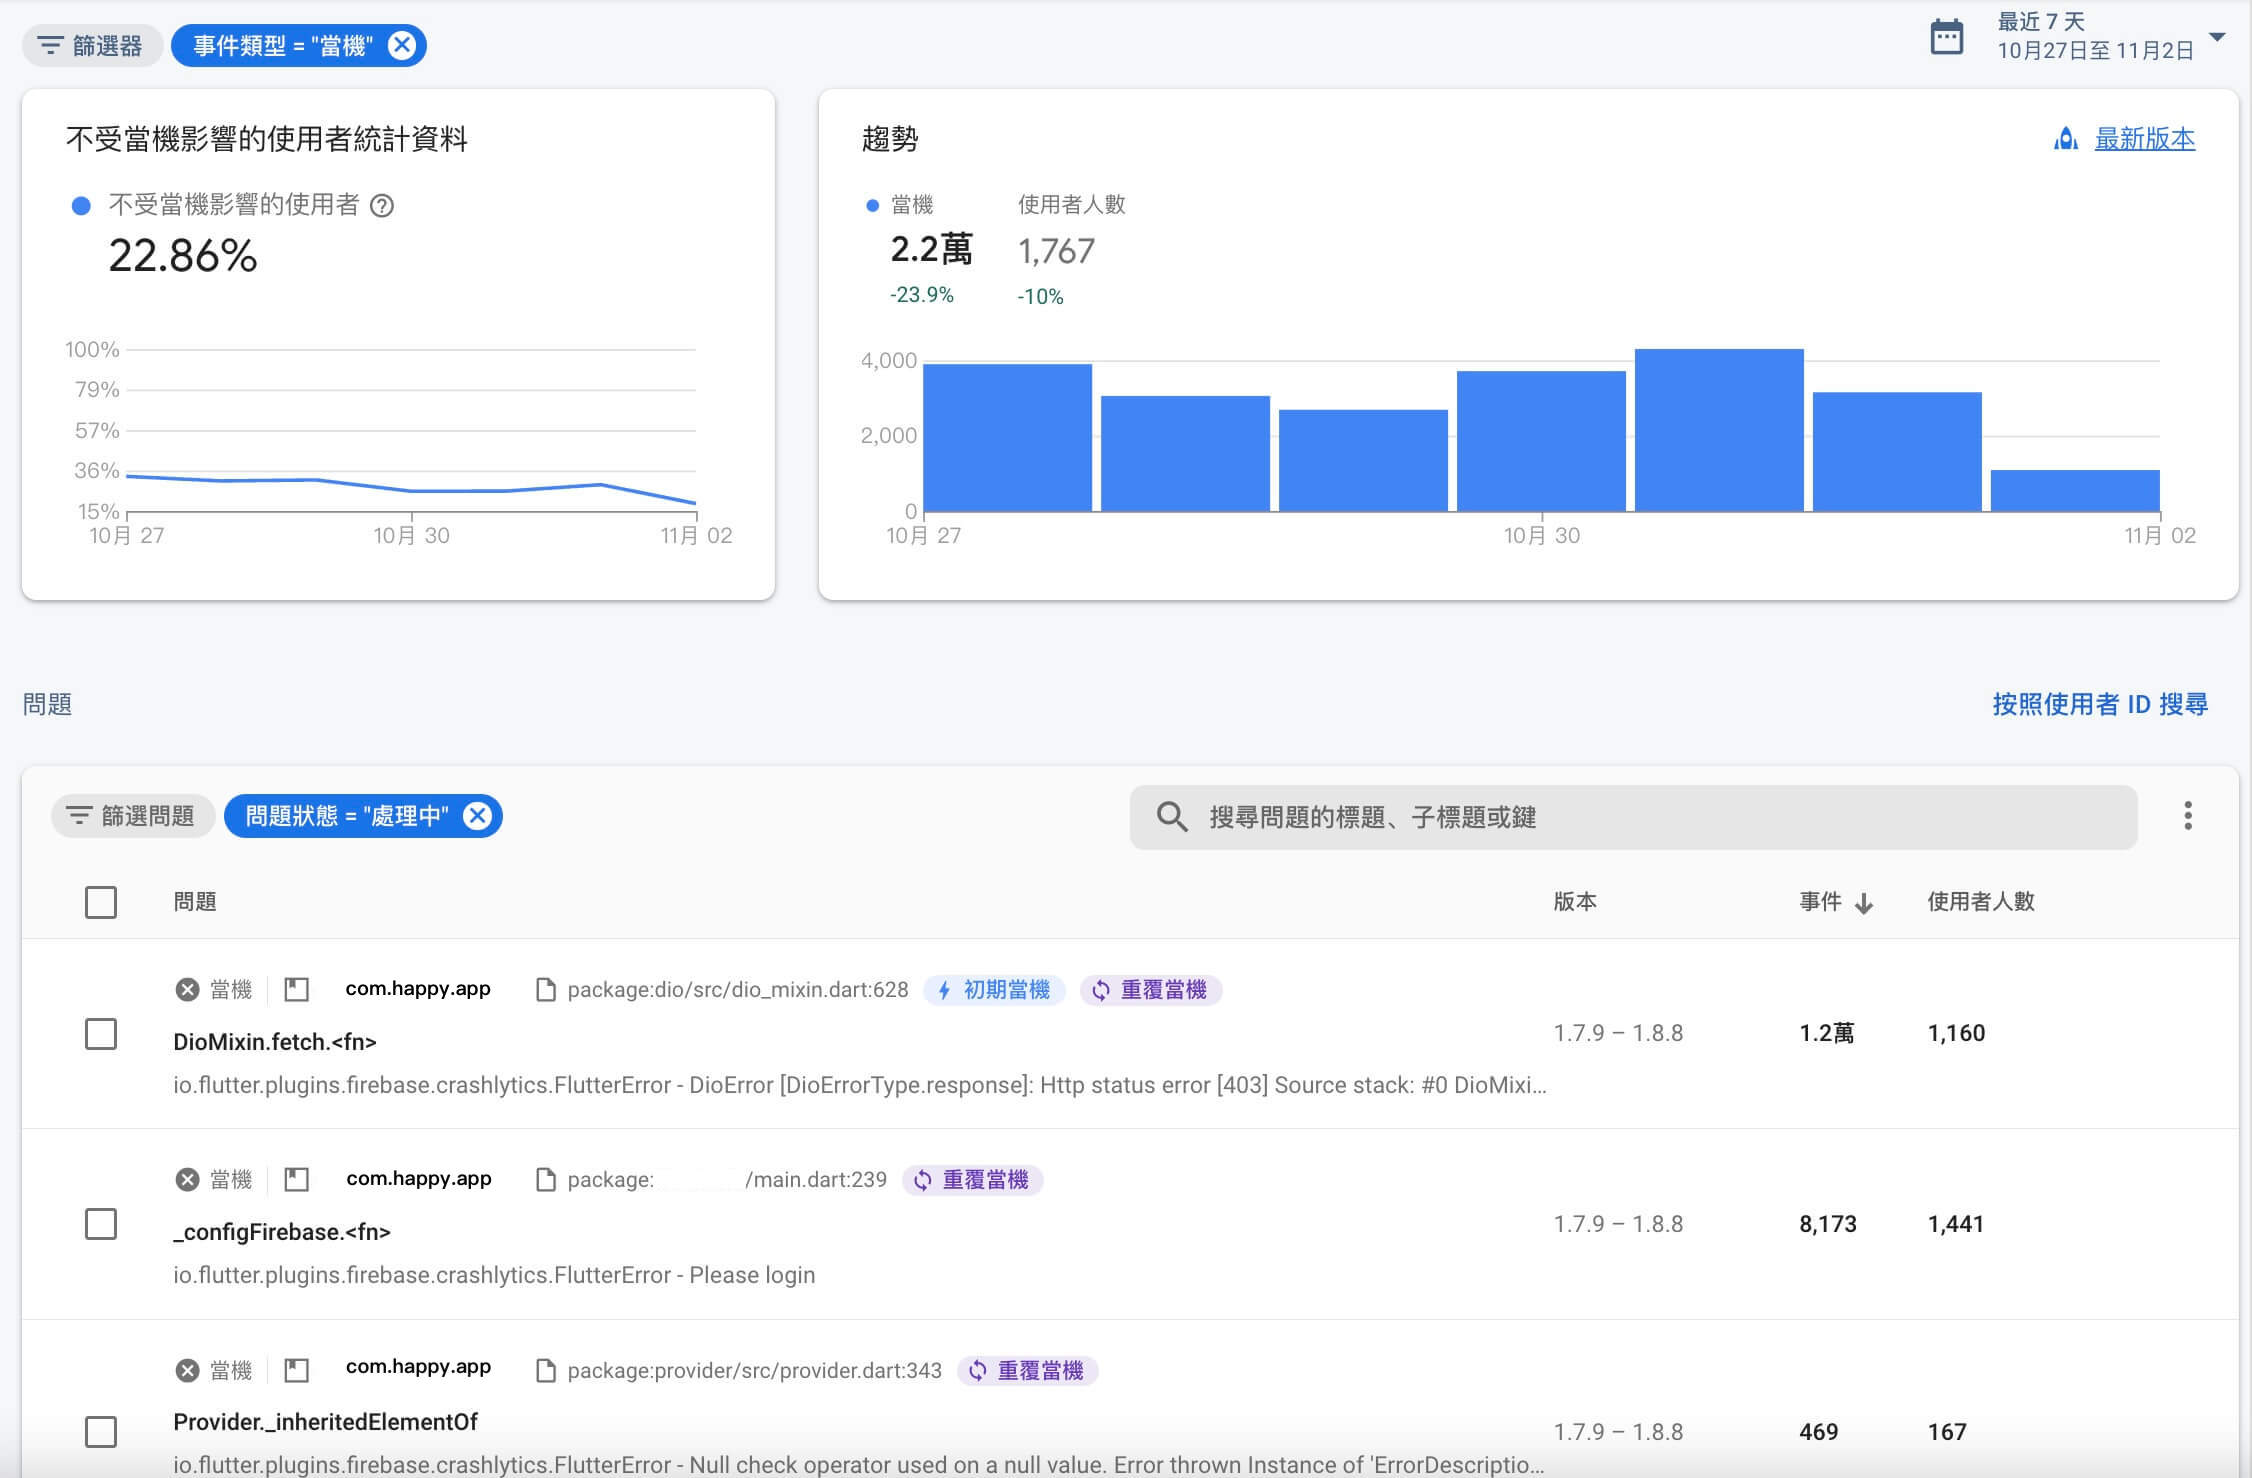Open the 最新版本 link
Viewport: 2252px width, 1478px height.
[x=2144, y=139]
